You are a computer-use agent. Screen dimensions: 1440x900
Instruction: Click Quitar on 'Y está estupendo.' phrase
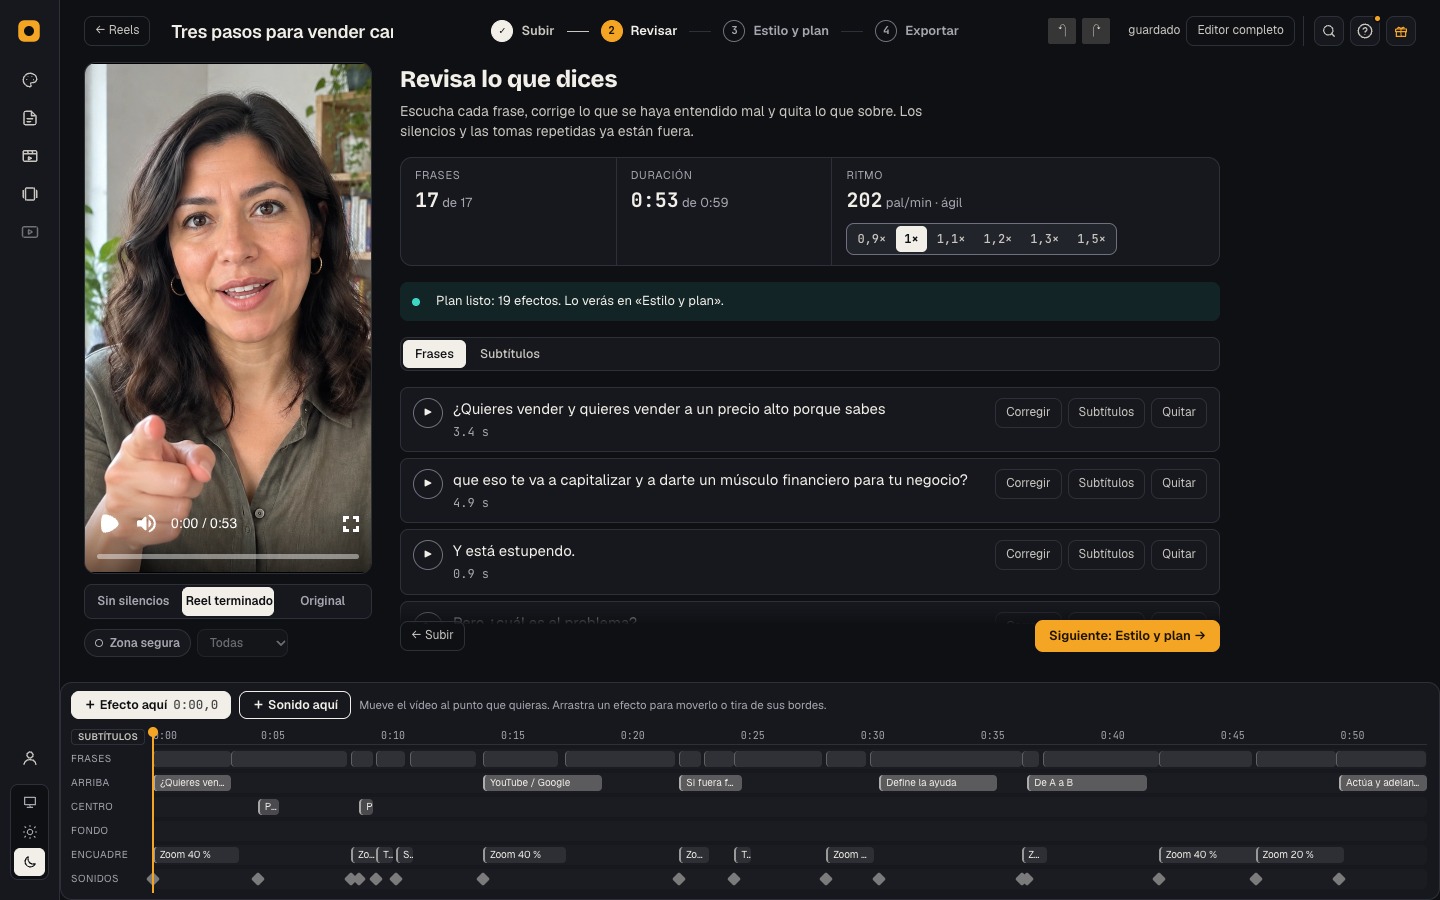coord(1179,554)
